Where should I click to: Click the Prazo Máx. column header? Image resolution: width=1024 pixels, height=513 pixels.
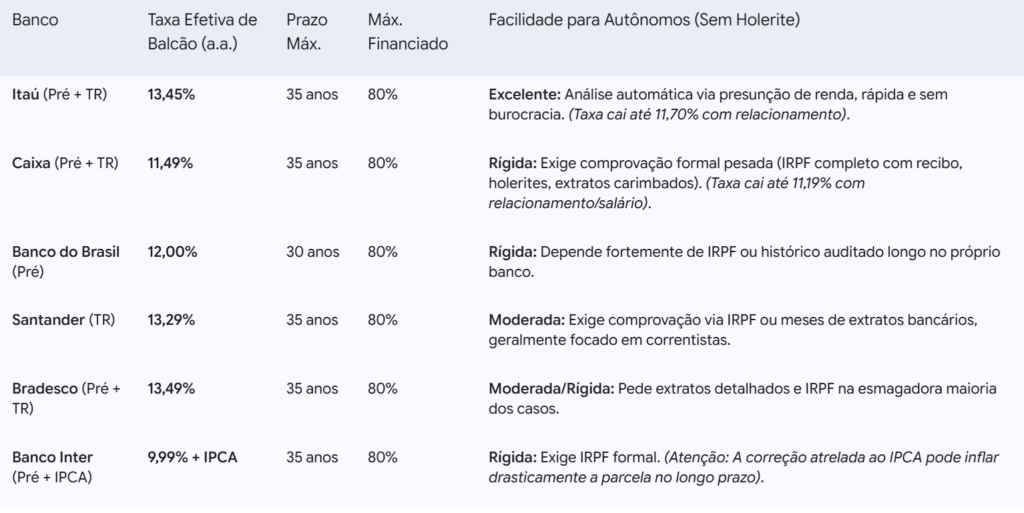[x=307, y=32]
